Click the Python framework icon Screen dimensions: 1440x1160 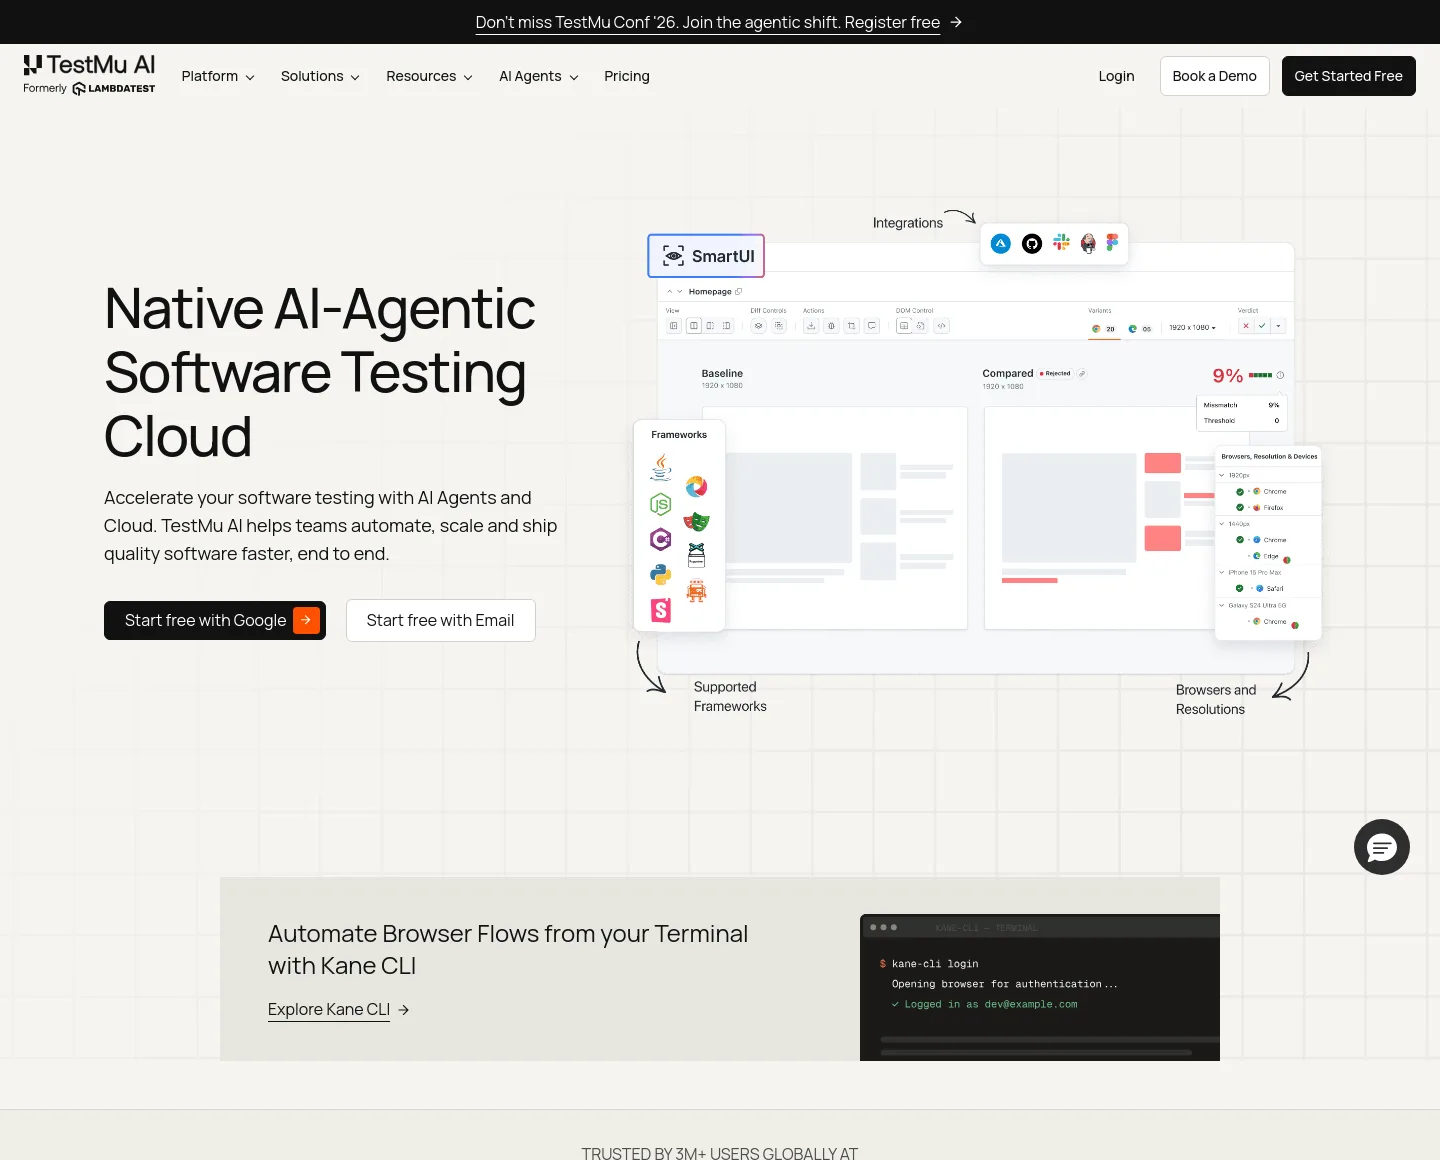[x=661, y=575]
